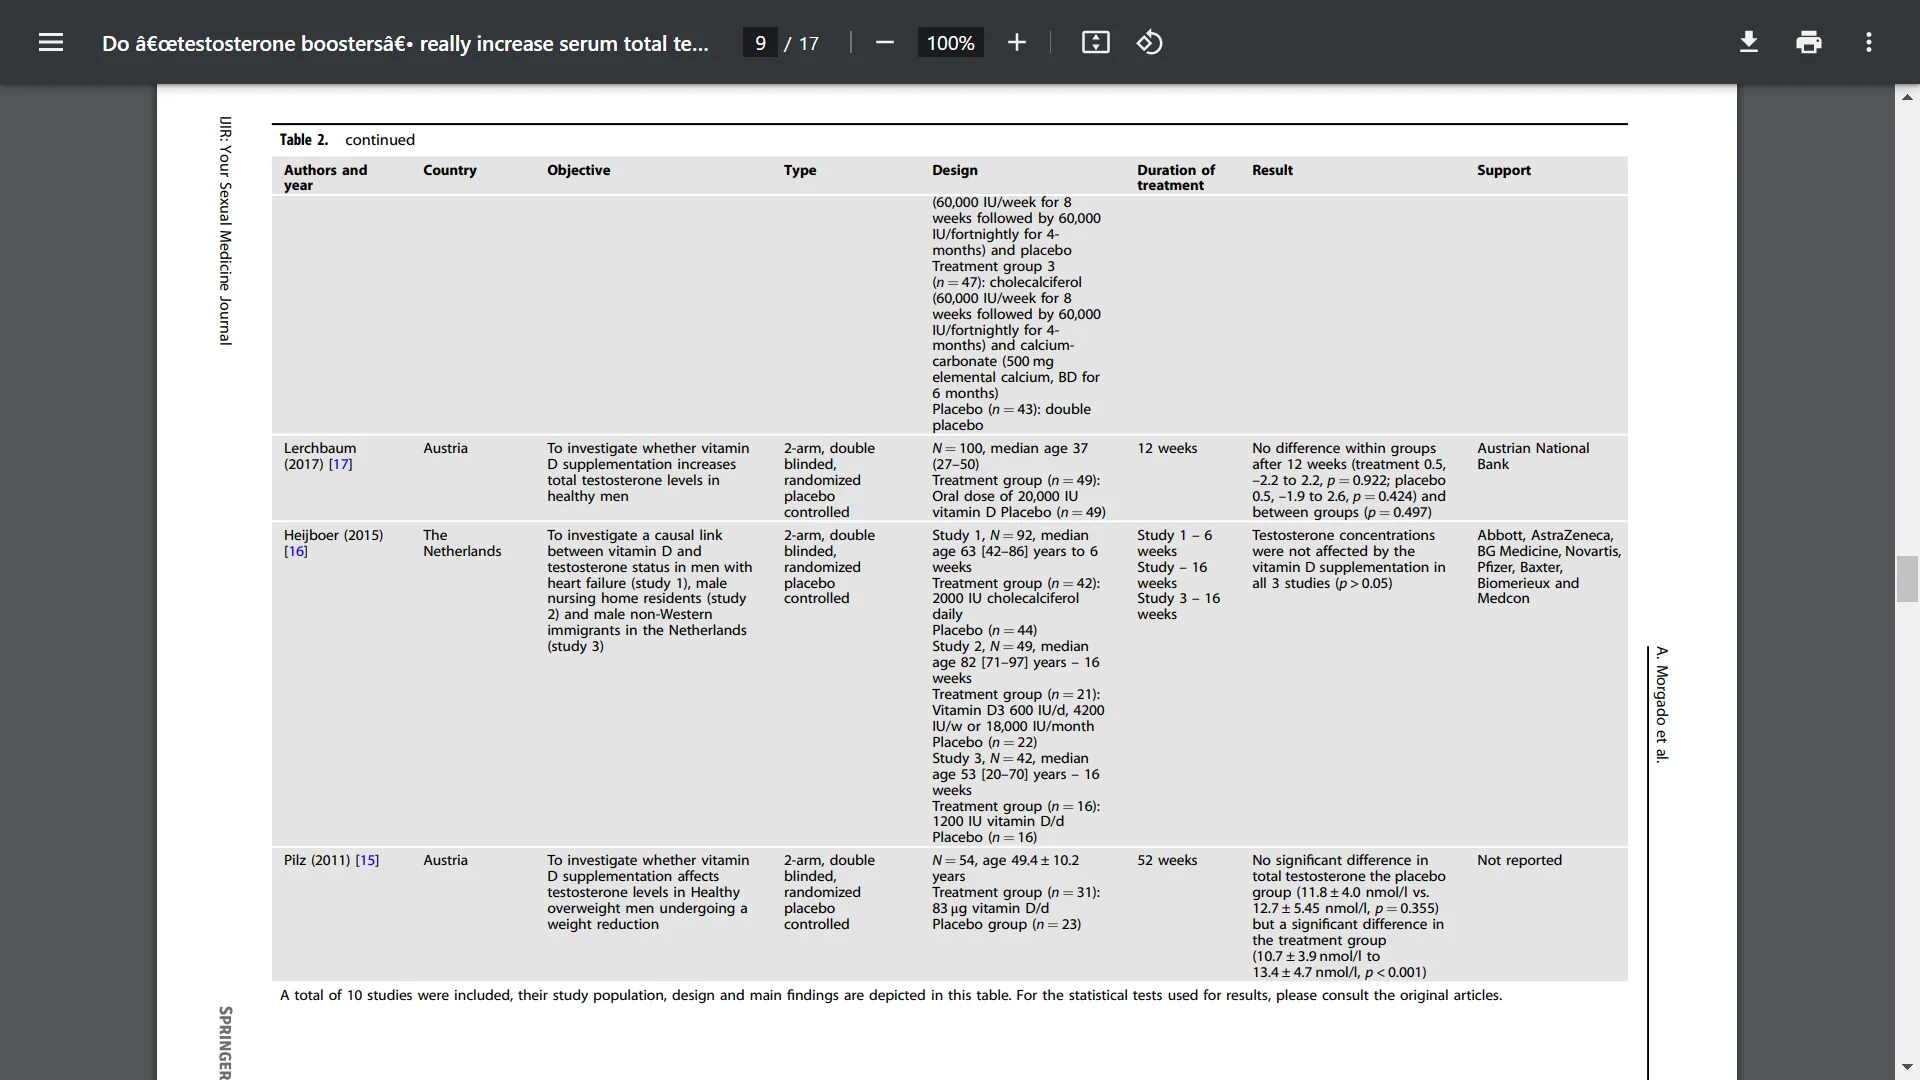Download the PDF file
Screen dimensions: 1920x1080
point(1748,42)
